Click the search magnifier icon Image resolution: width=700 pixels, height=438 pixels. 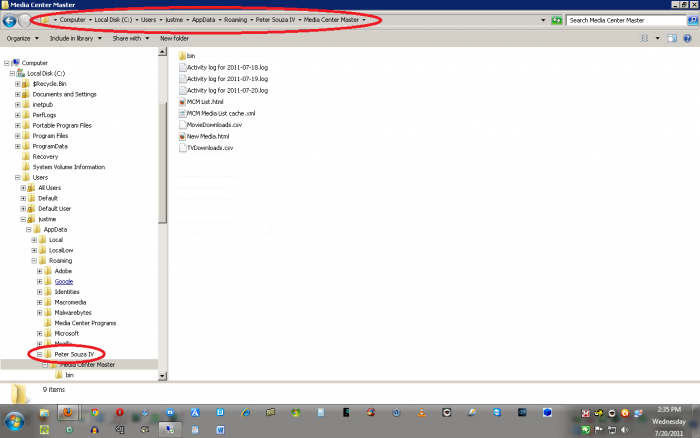693,20
